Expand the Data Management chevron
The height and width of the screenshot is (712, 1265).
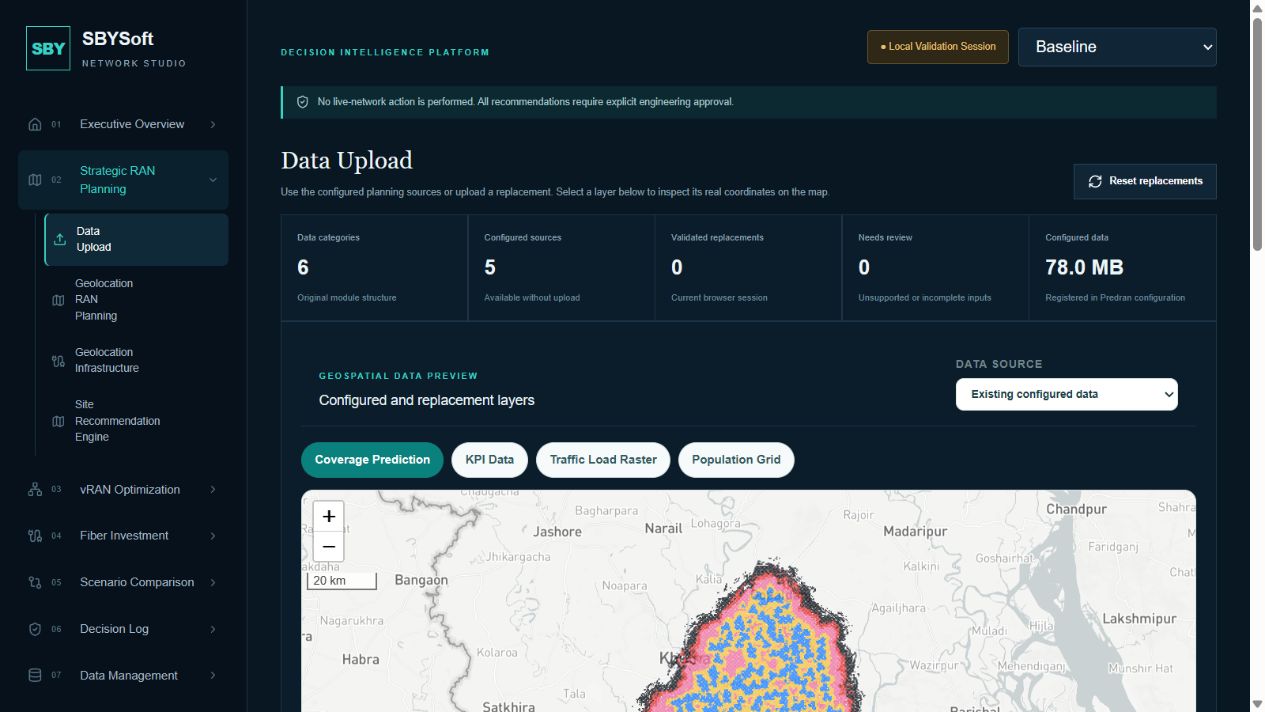point(213,675)
